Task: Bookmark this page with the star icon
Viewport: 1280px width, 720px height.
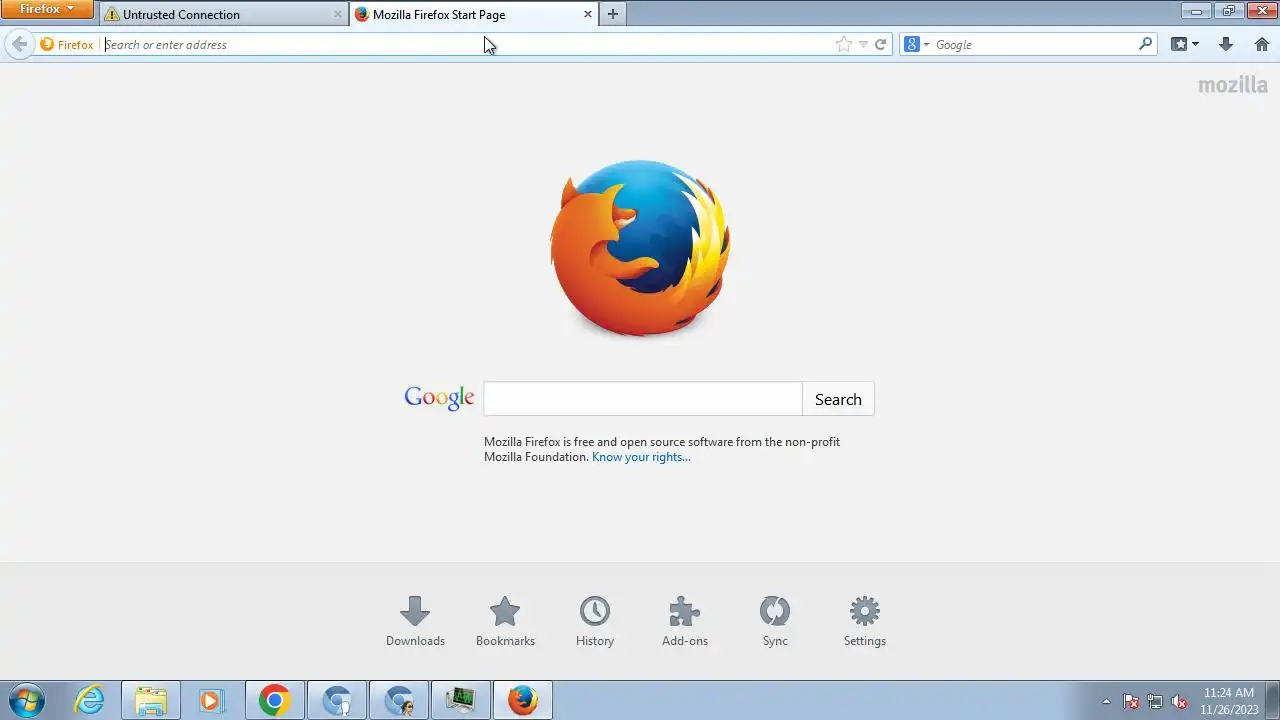Action: 843,44
